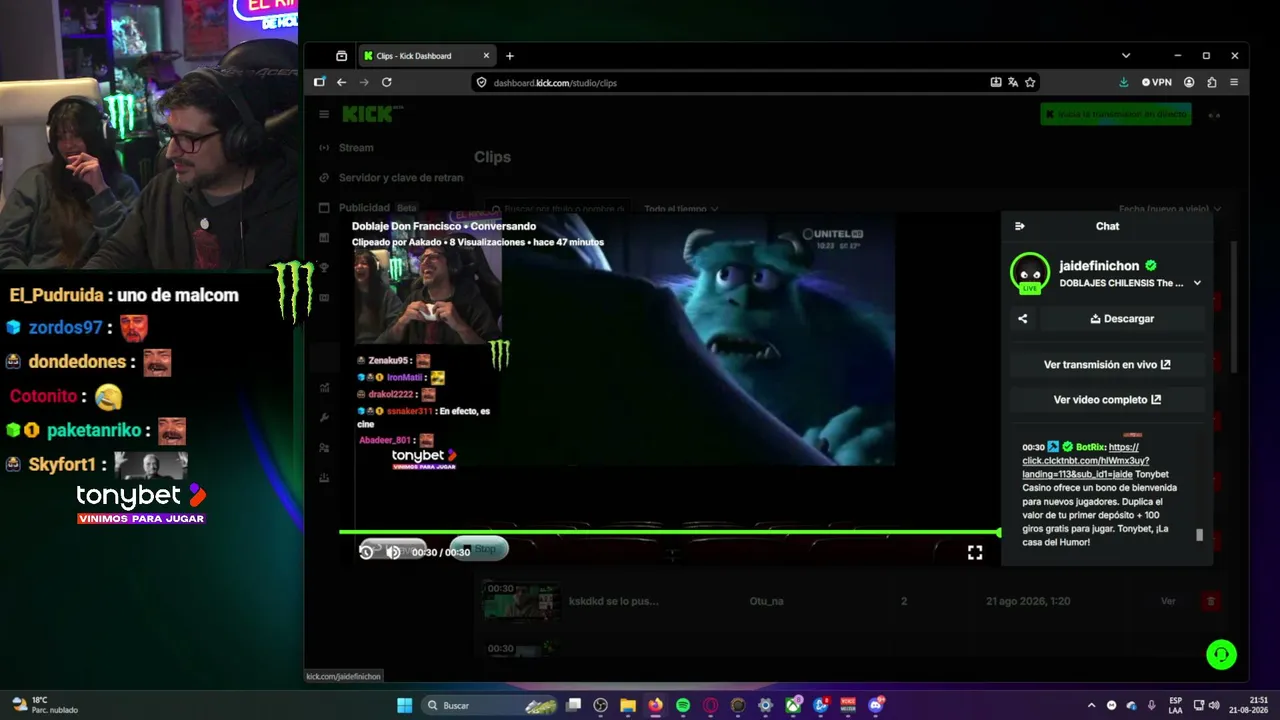Click the analytics chart sidebar icon
Image resolution: width=1280 pixels, height=720 pixels.
pyautogui.click(x=324, y=388)
